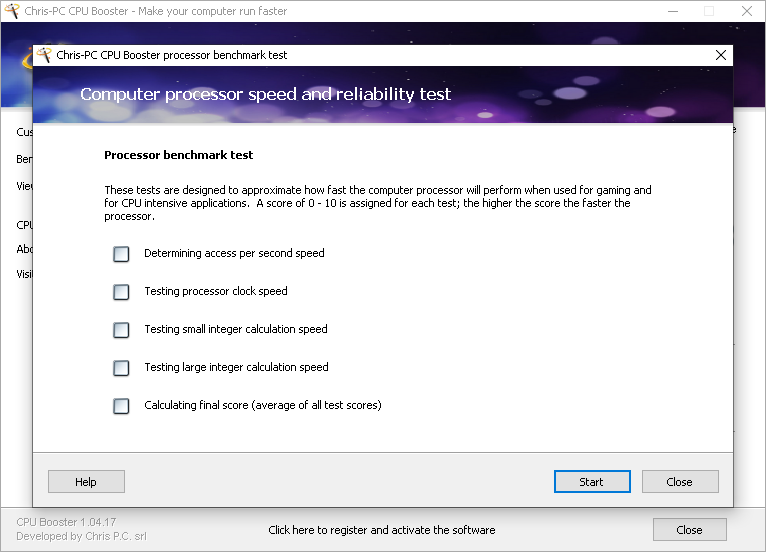Click 'Determining access per second speed' label
This screenshot has height=552, width=766.
click(234, 254)
